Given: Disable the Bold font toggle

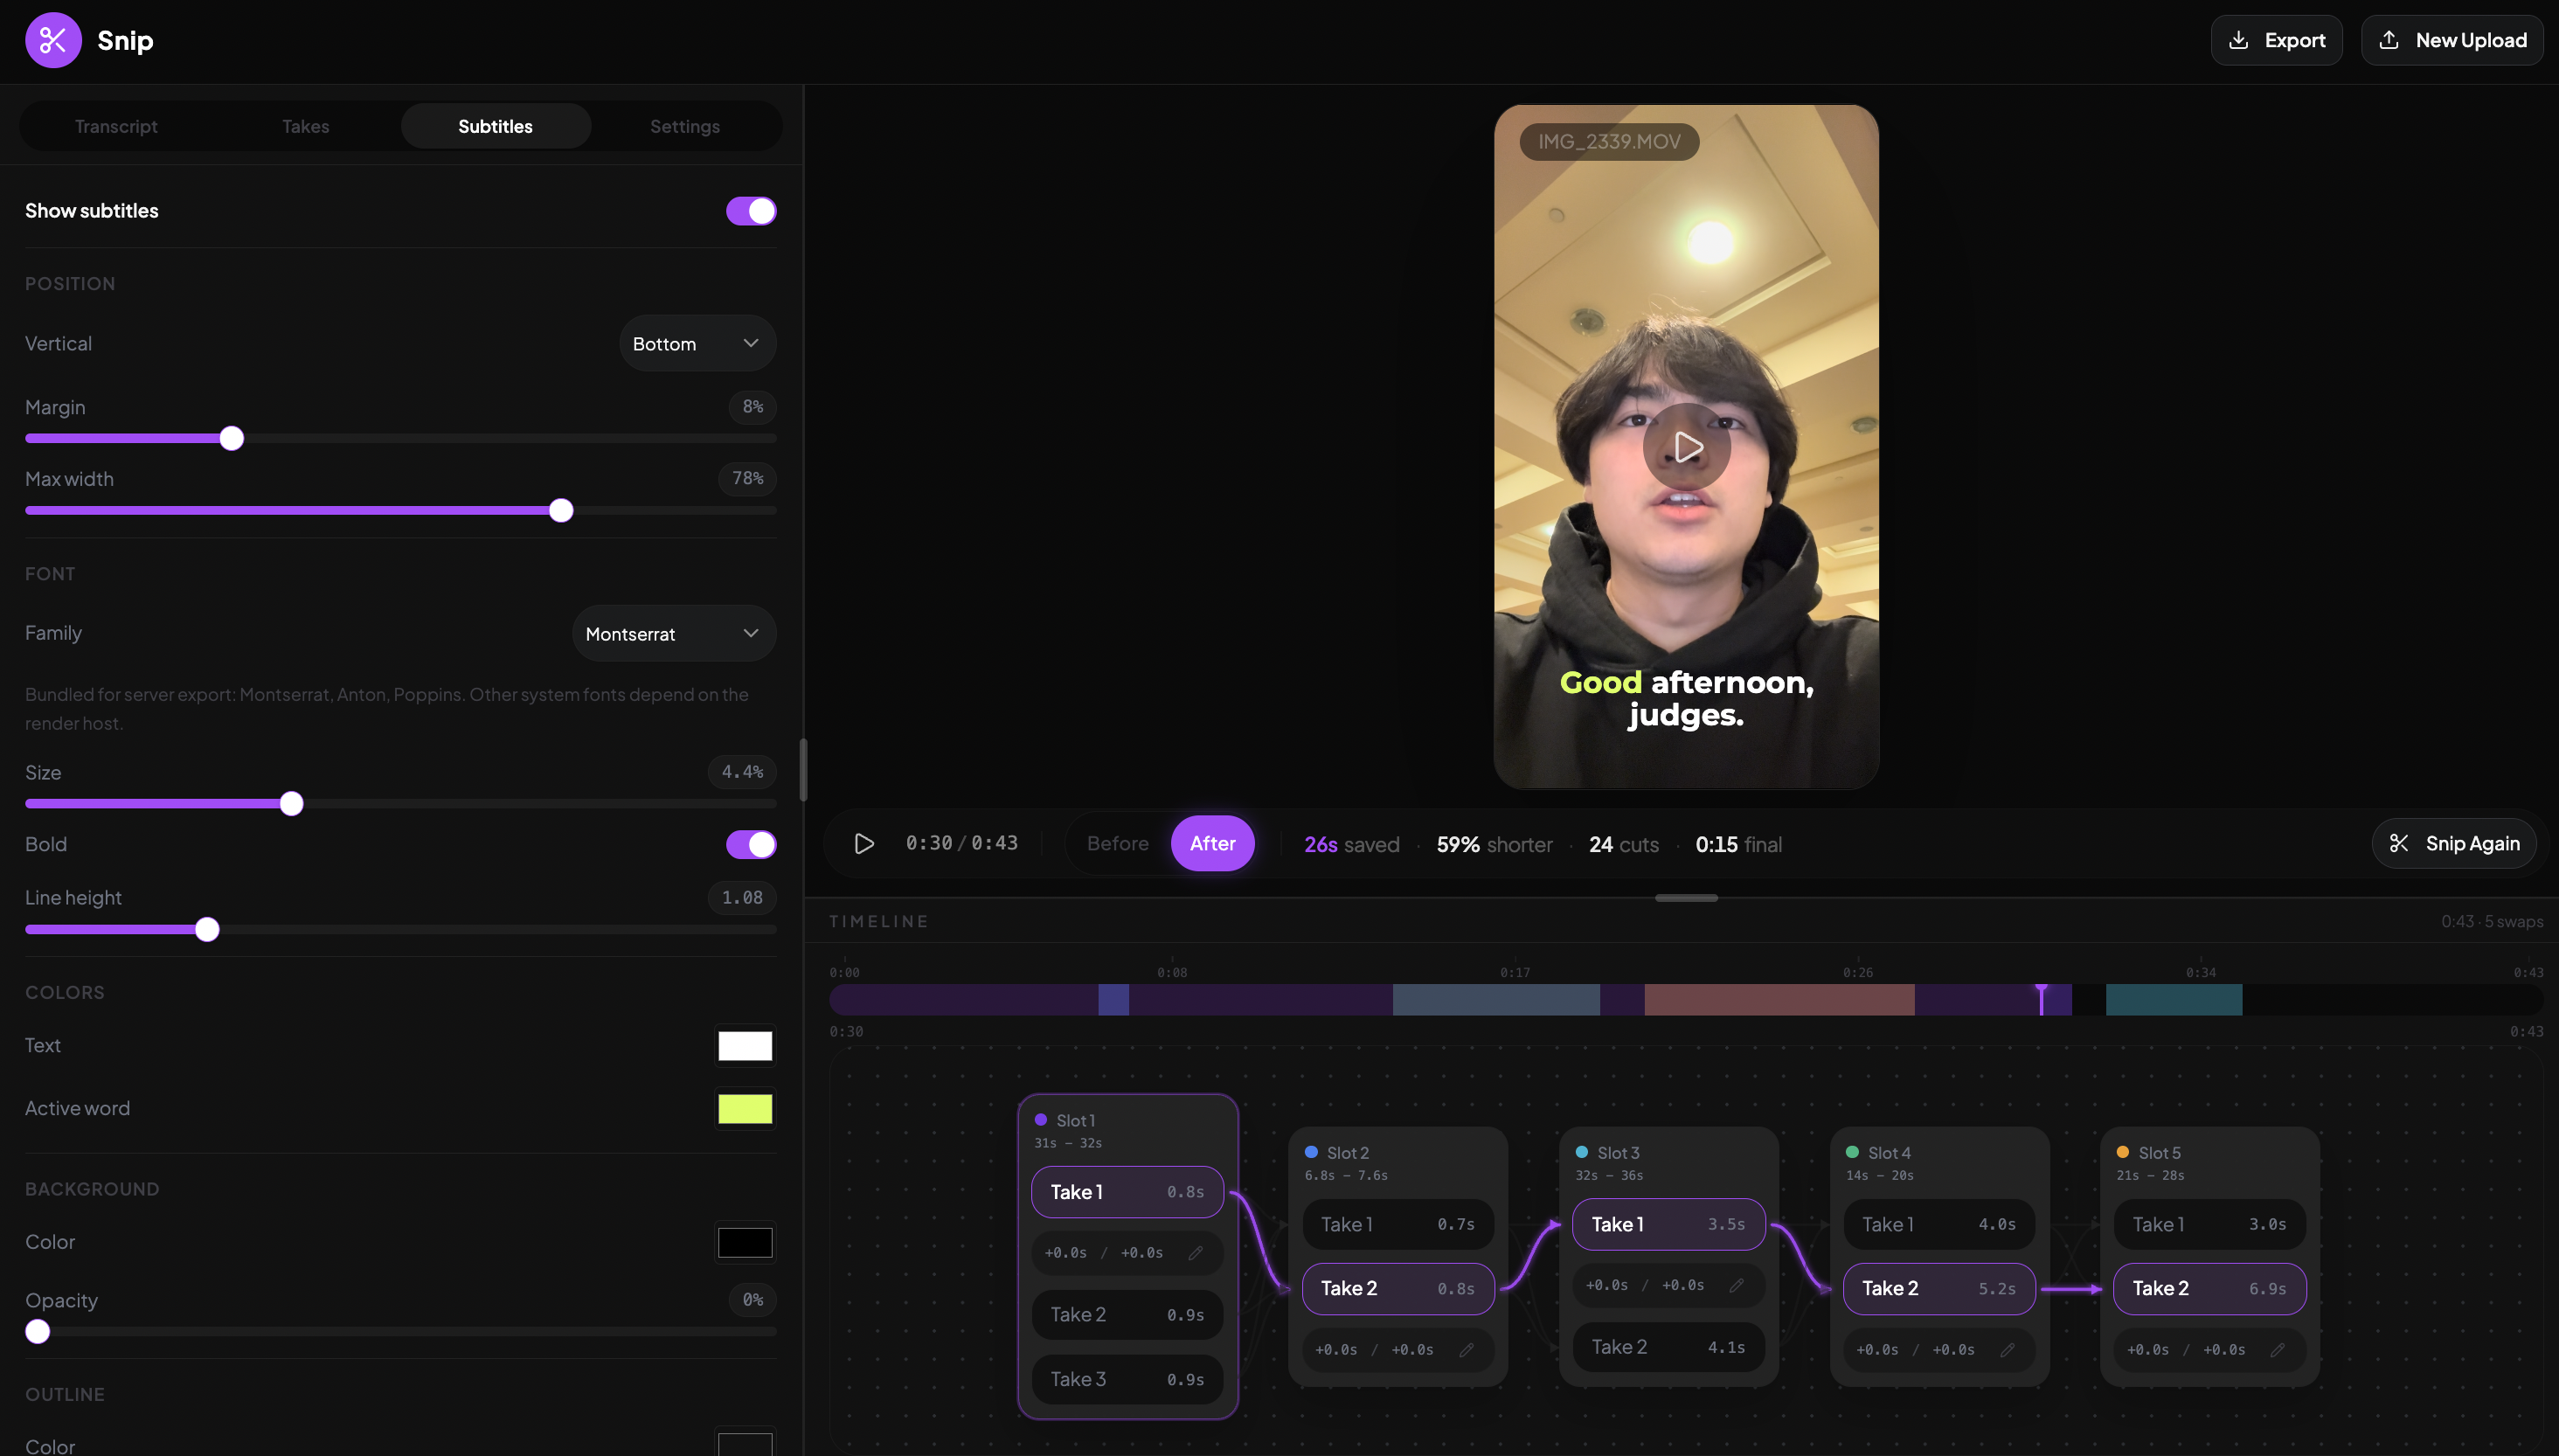Looking at the screenshot, I should (x=750, y=844).
